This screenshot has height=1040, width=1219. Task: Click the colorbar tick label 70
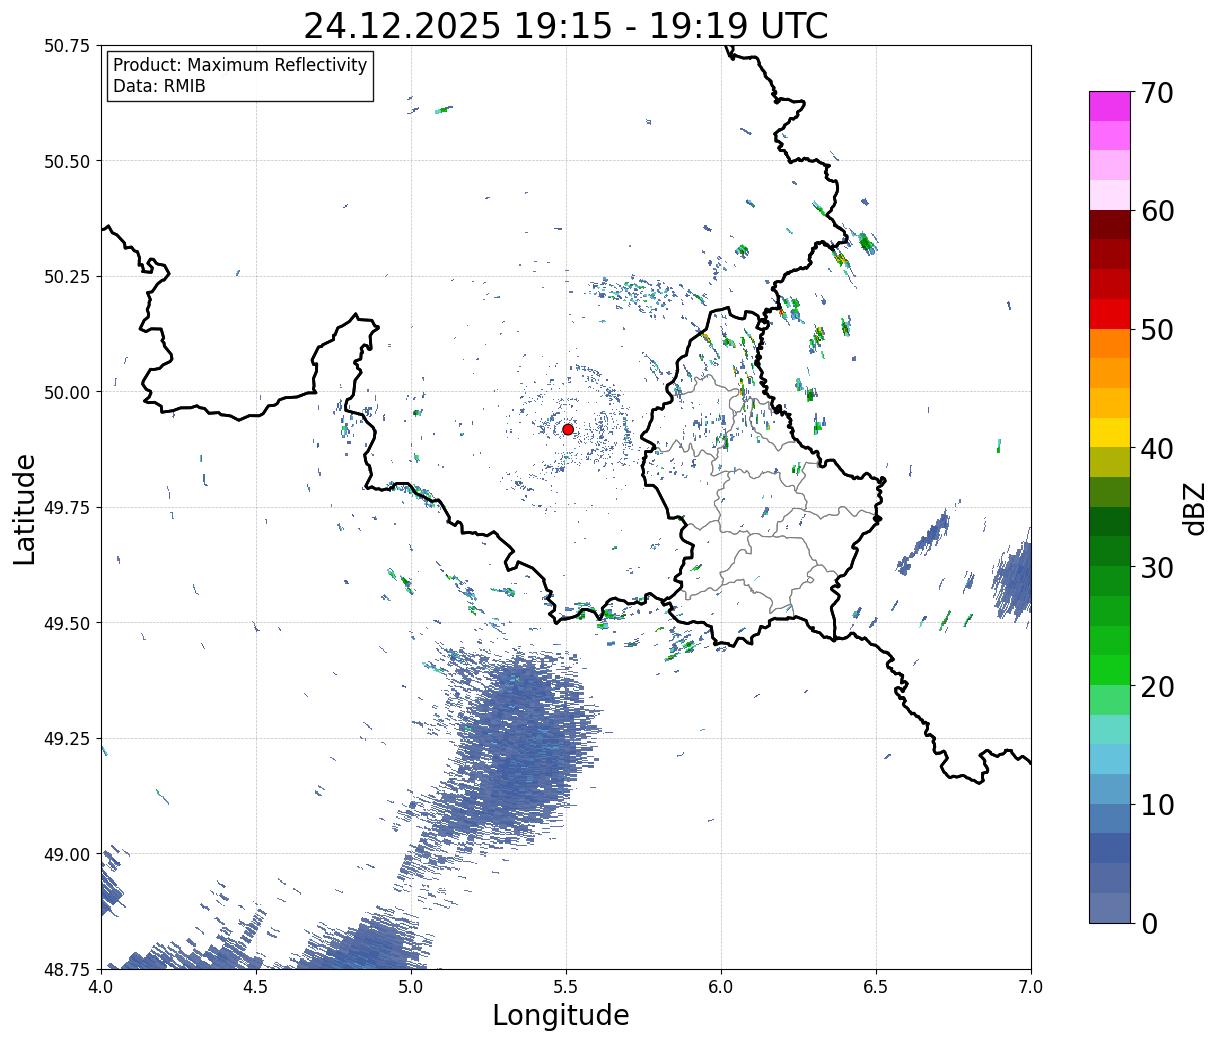pyautogui.click(x=1157, y=93)
